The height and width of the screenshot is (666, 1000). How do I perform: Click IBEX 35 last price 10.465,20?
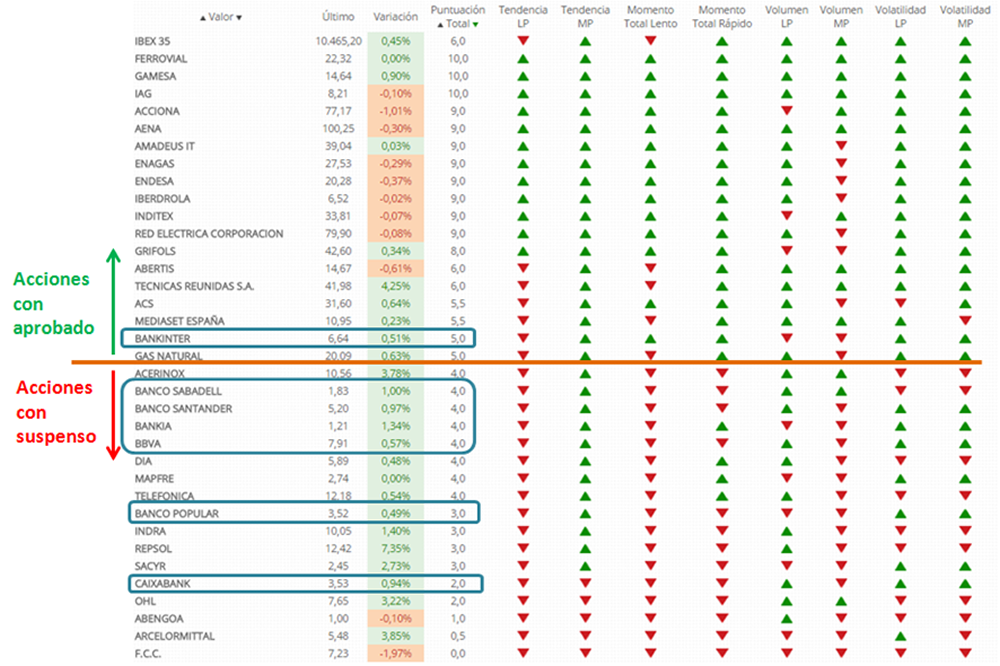tap(338, 41)
